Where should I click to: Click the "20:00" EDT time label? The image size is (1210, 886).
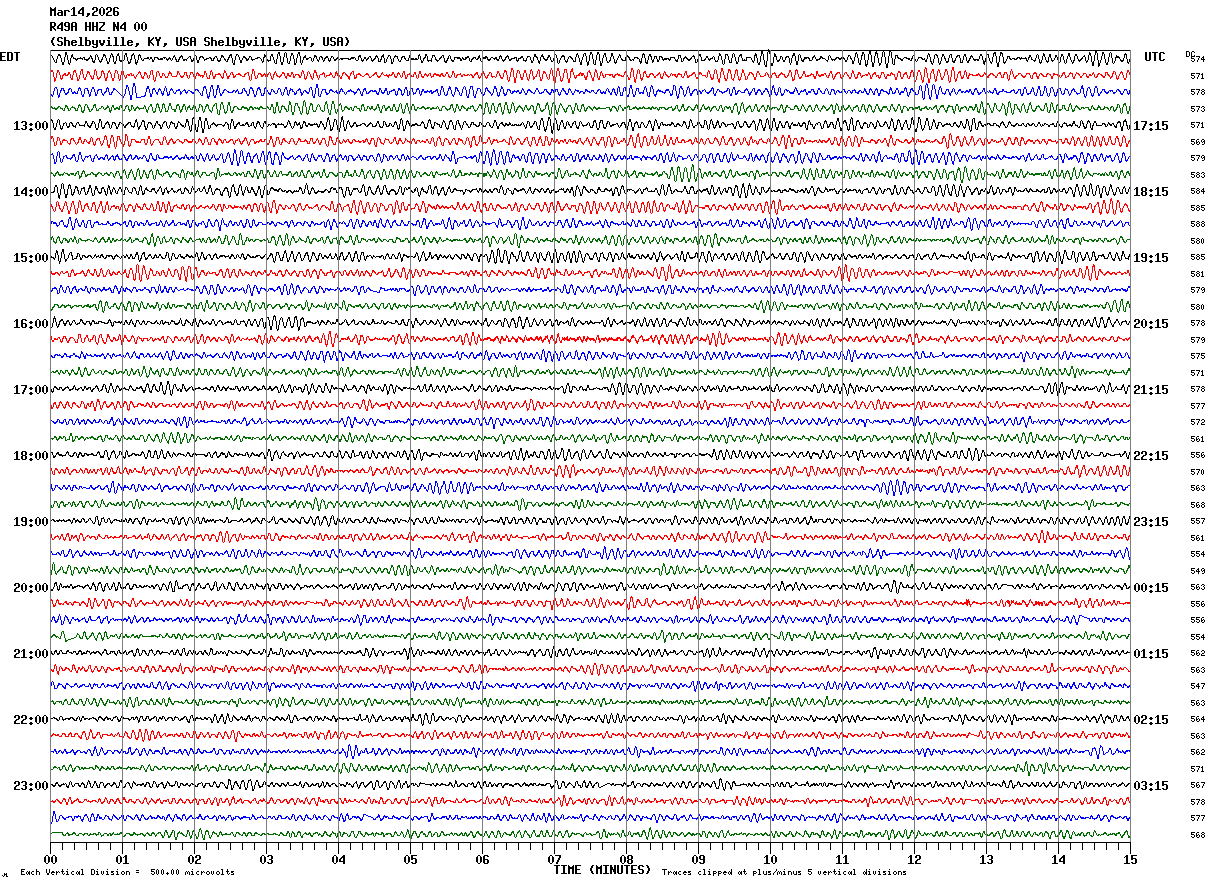[30, 588]
